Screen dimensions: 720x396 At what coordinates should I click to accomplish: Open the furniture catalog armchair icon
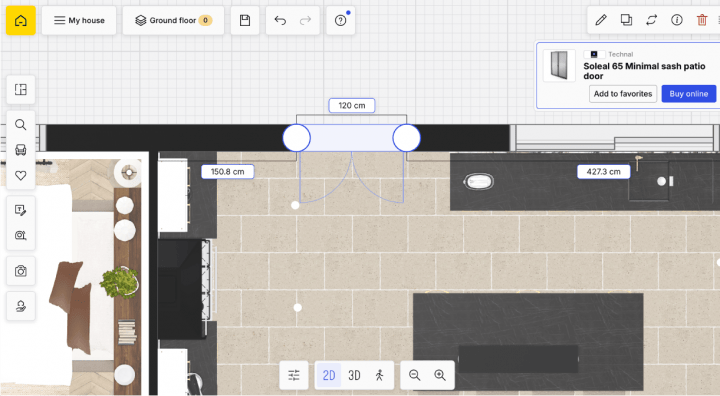coord(21,150)
